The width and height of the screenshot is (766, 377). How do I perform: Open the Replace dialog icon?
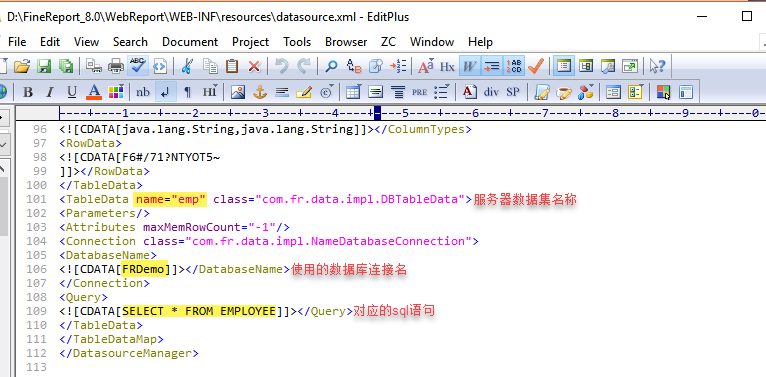[x=353, y=66]
